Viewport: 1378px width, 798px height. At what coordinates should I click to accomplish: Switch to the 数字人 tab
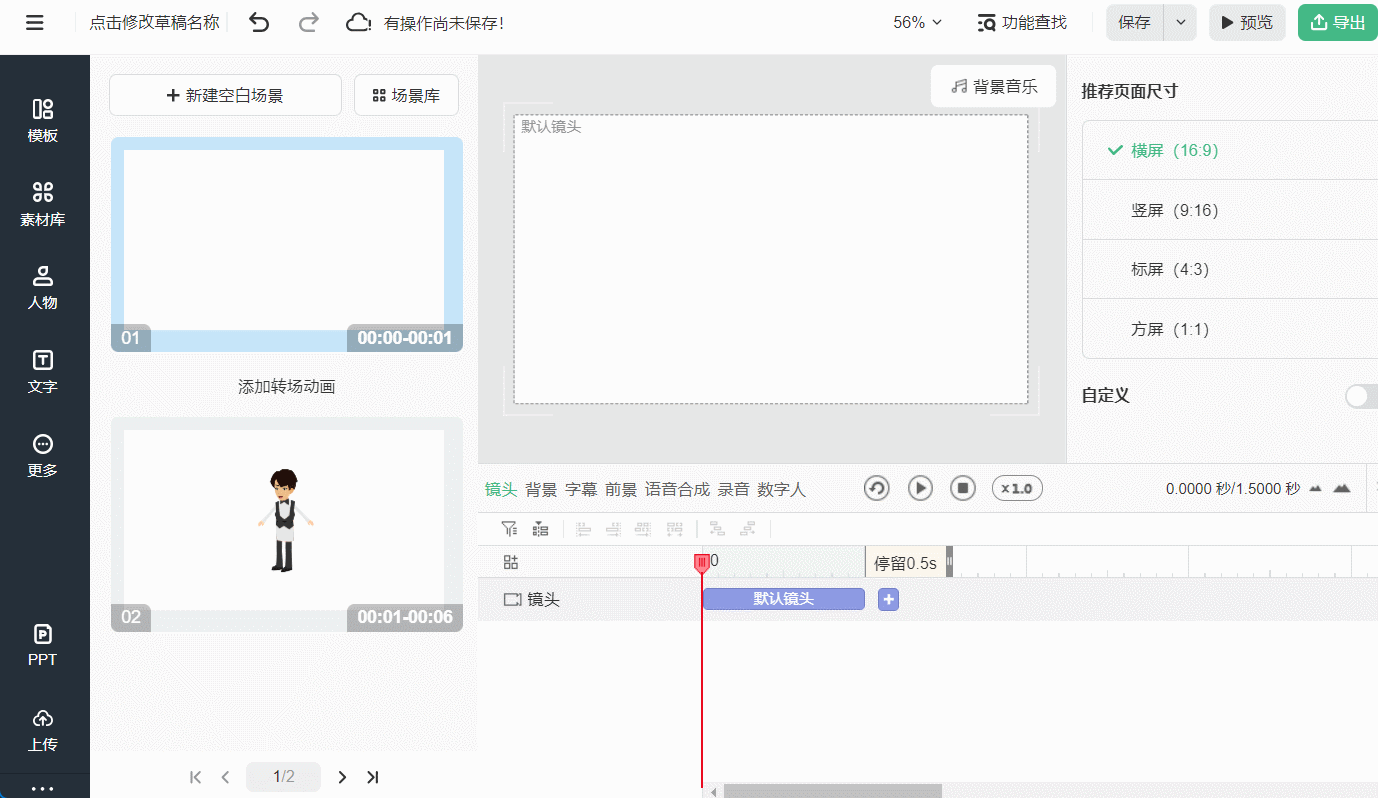click(x=781, y=489)
